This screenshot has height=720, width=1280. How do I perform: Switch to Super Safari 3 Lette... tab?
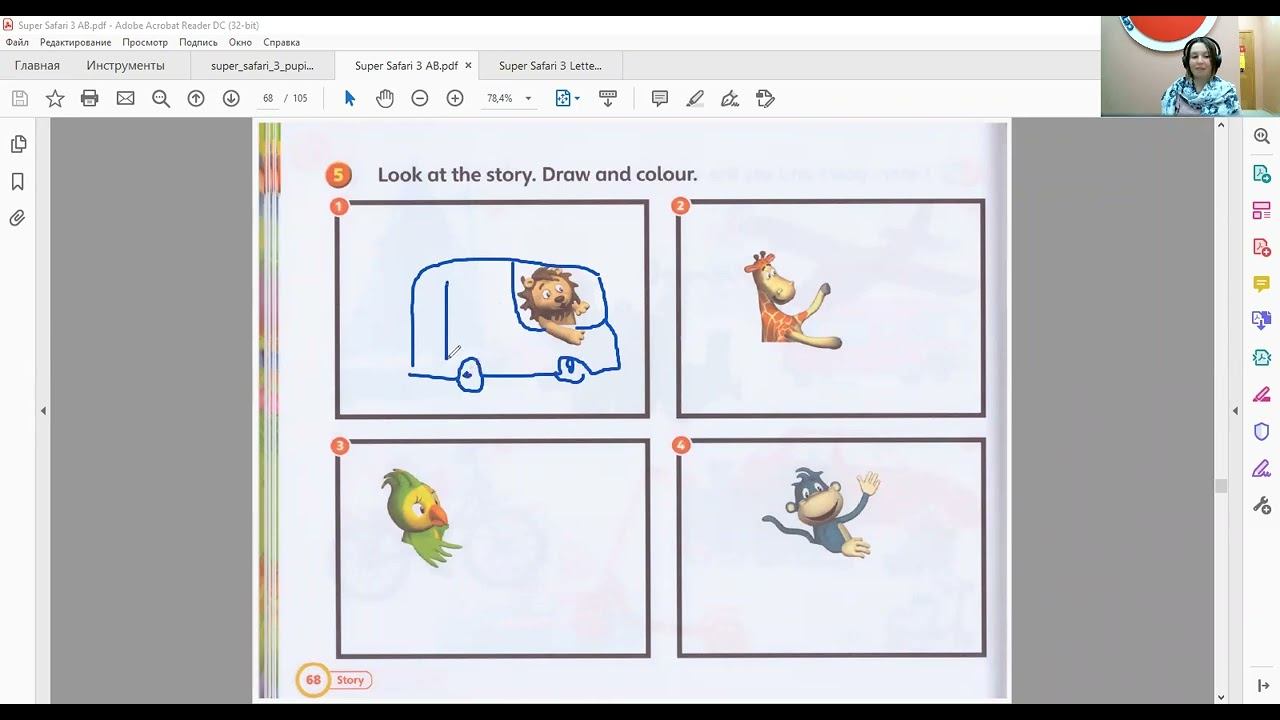(x=550, y=65)
